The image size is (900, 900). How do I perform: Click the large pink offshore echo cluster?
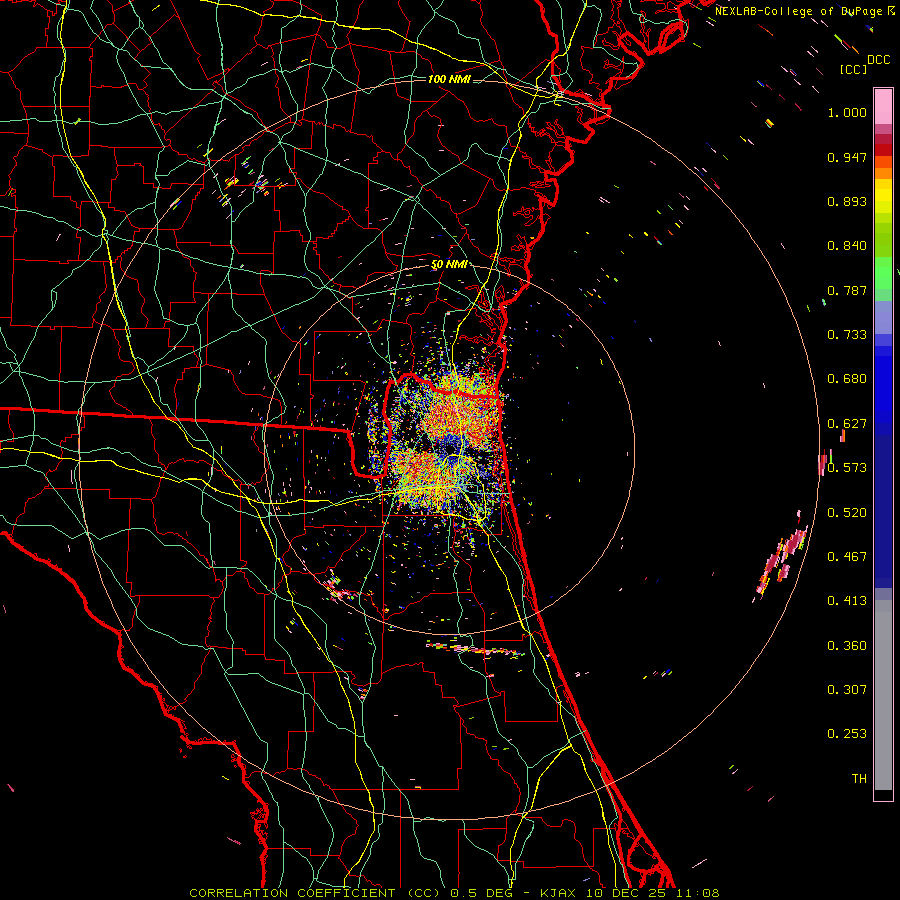point(782,559)
